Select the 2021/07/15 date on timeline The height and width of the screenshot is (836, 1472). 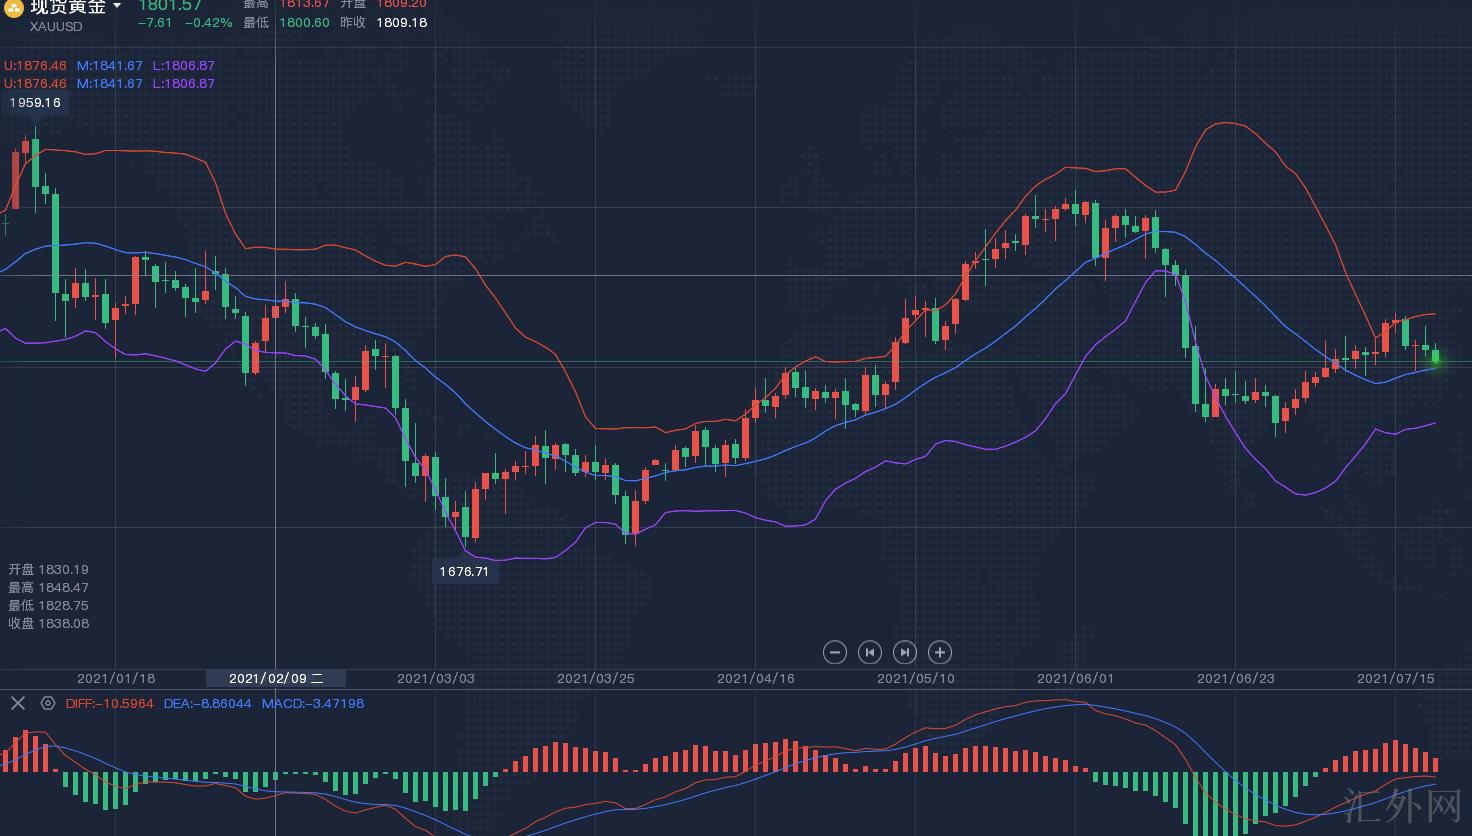coord(1395,678)
